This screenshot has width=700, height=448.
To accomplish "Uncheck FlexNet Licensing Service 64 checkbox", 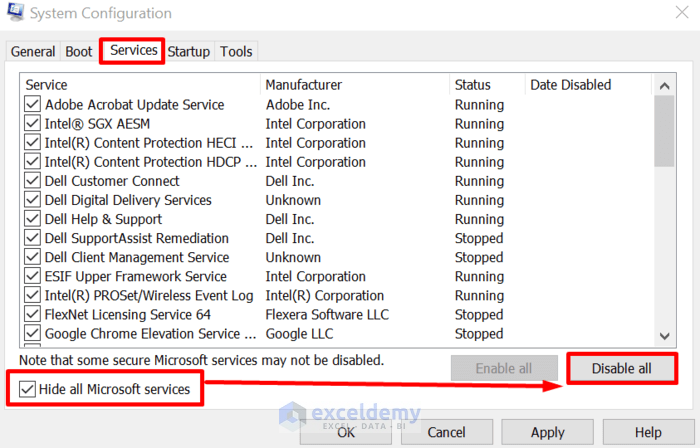I will click(x=32, y=315).
